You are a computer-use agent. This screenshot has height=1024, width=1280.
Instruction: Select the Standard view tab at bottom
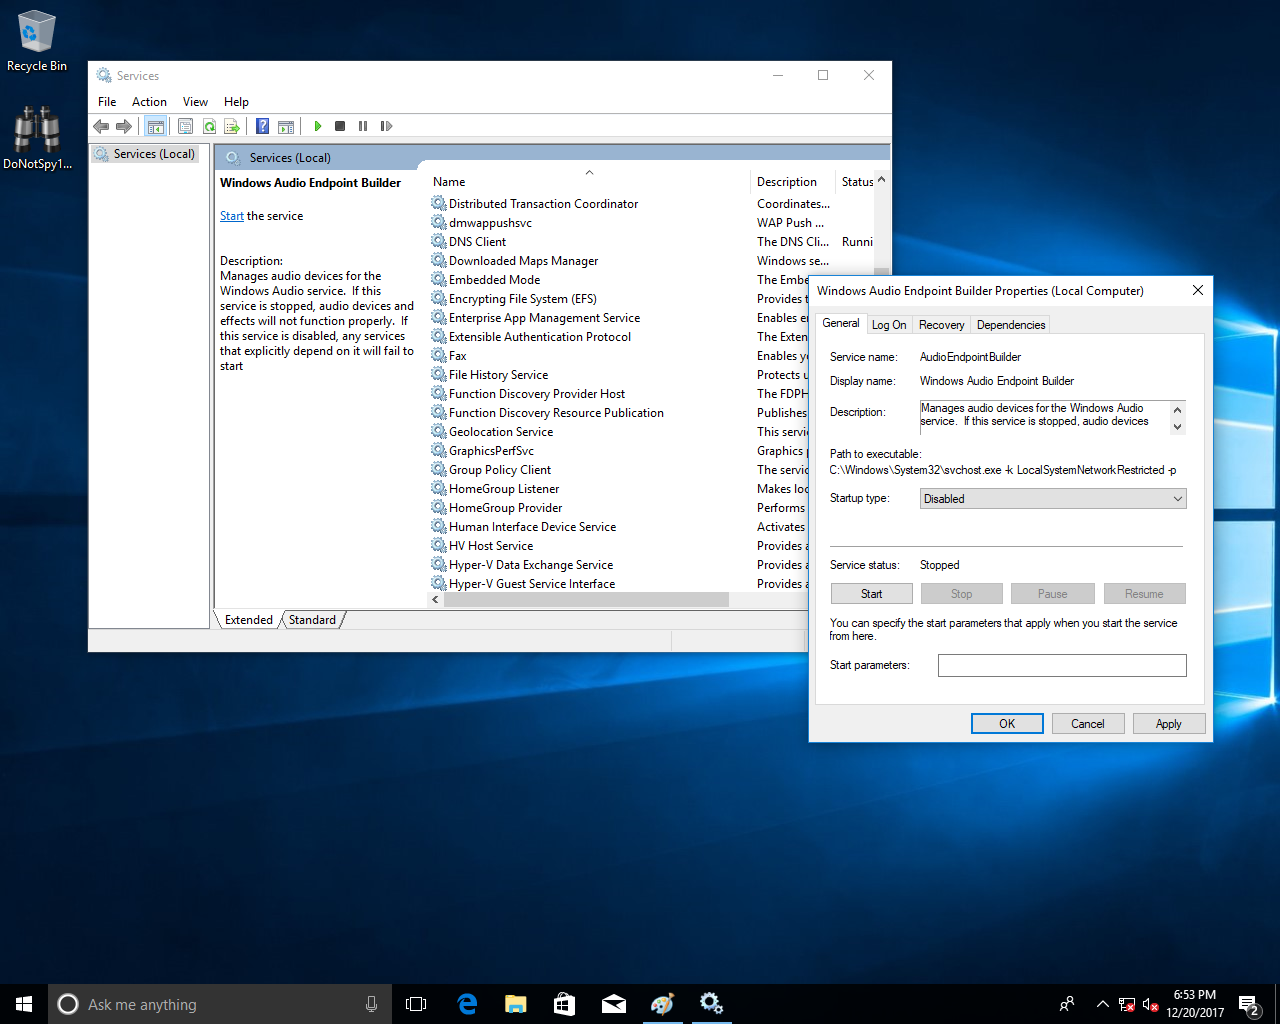pos(312,620)
